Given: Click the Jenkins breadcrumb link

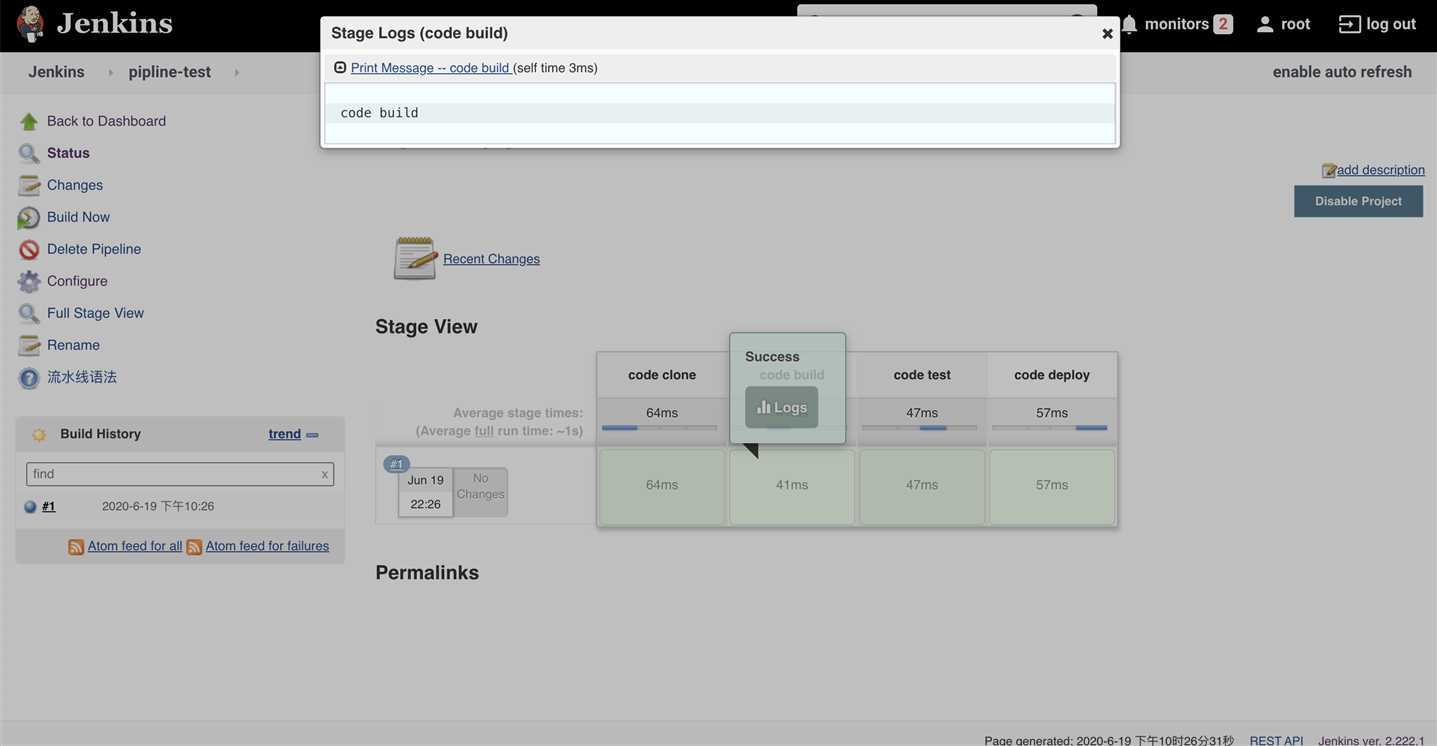Looking at the screenshot, I should point(56,72).
